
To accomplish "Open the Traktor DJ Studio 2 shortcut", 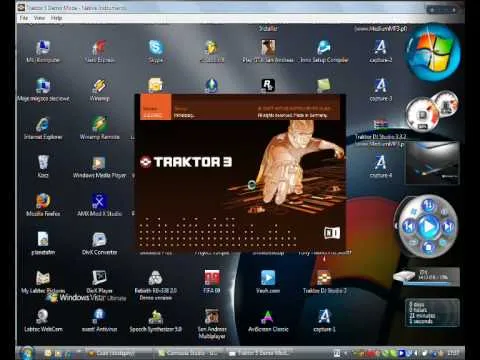I will coord(324,281).
